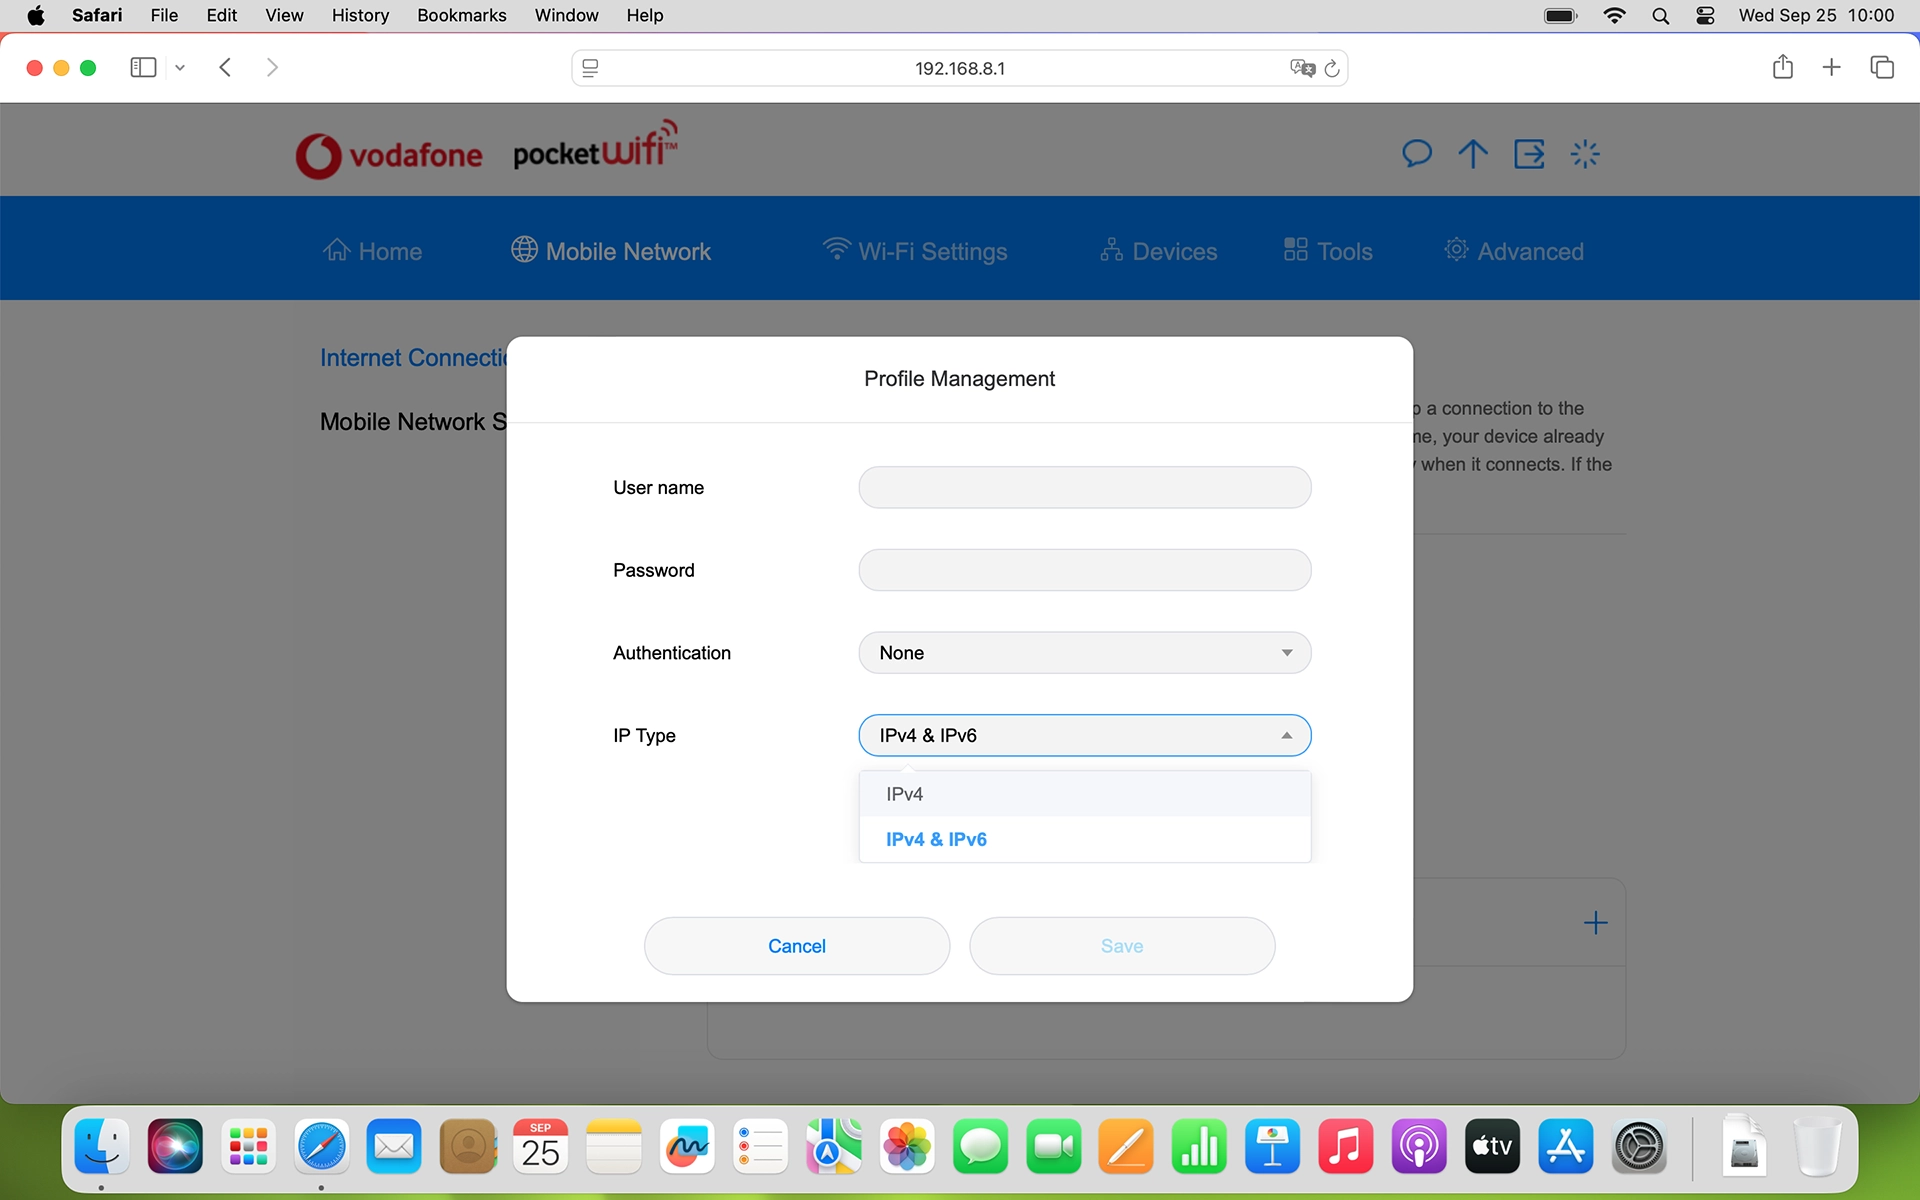The width and height of the screenshot is (1920, 1200).
Task: Click the plus icon on the page
Action: (1596, 922)
